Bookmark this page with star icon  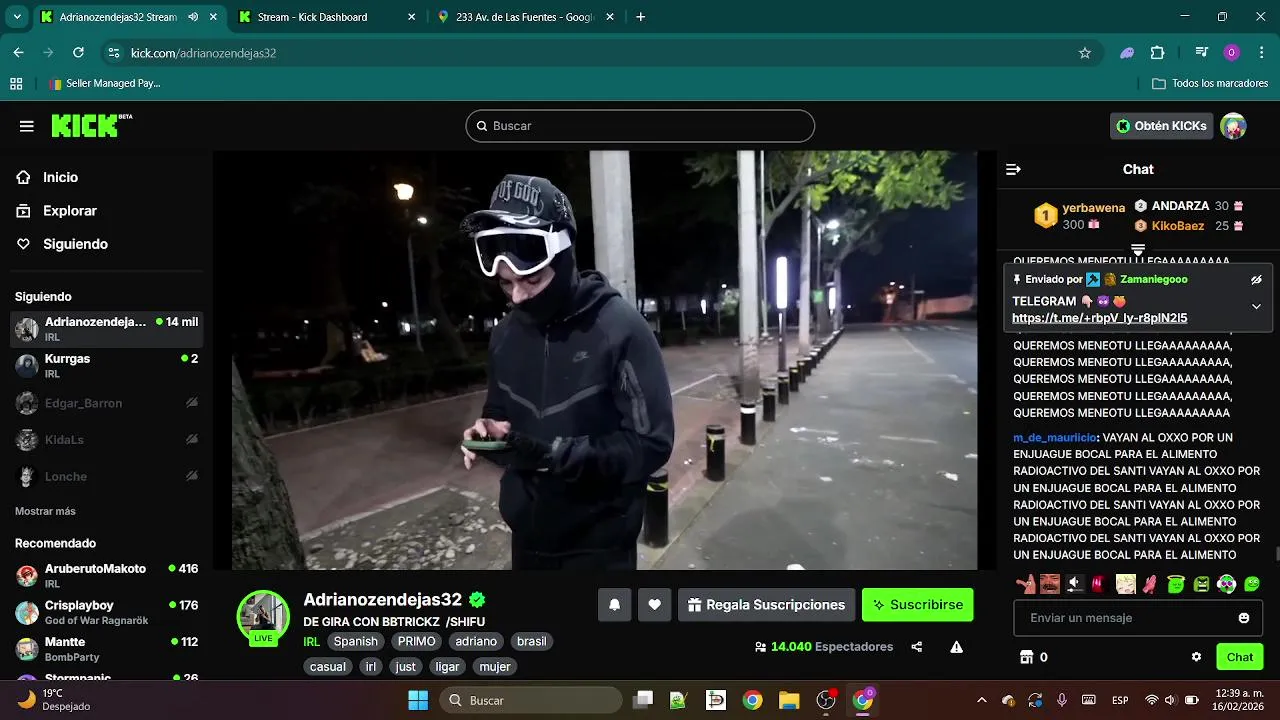coord(1084,53)
